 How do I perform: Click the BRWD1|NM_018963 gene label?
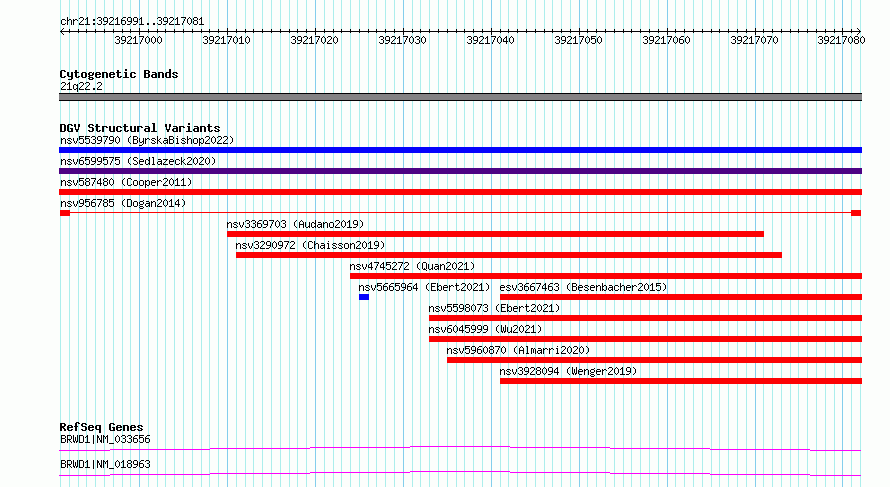click(105, 464)
